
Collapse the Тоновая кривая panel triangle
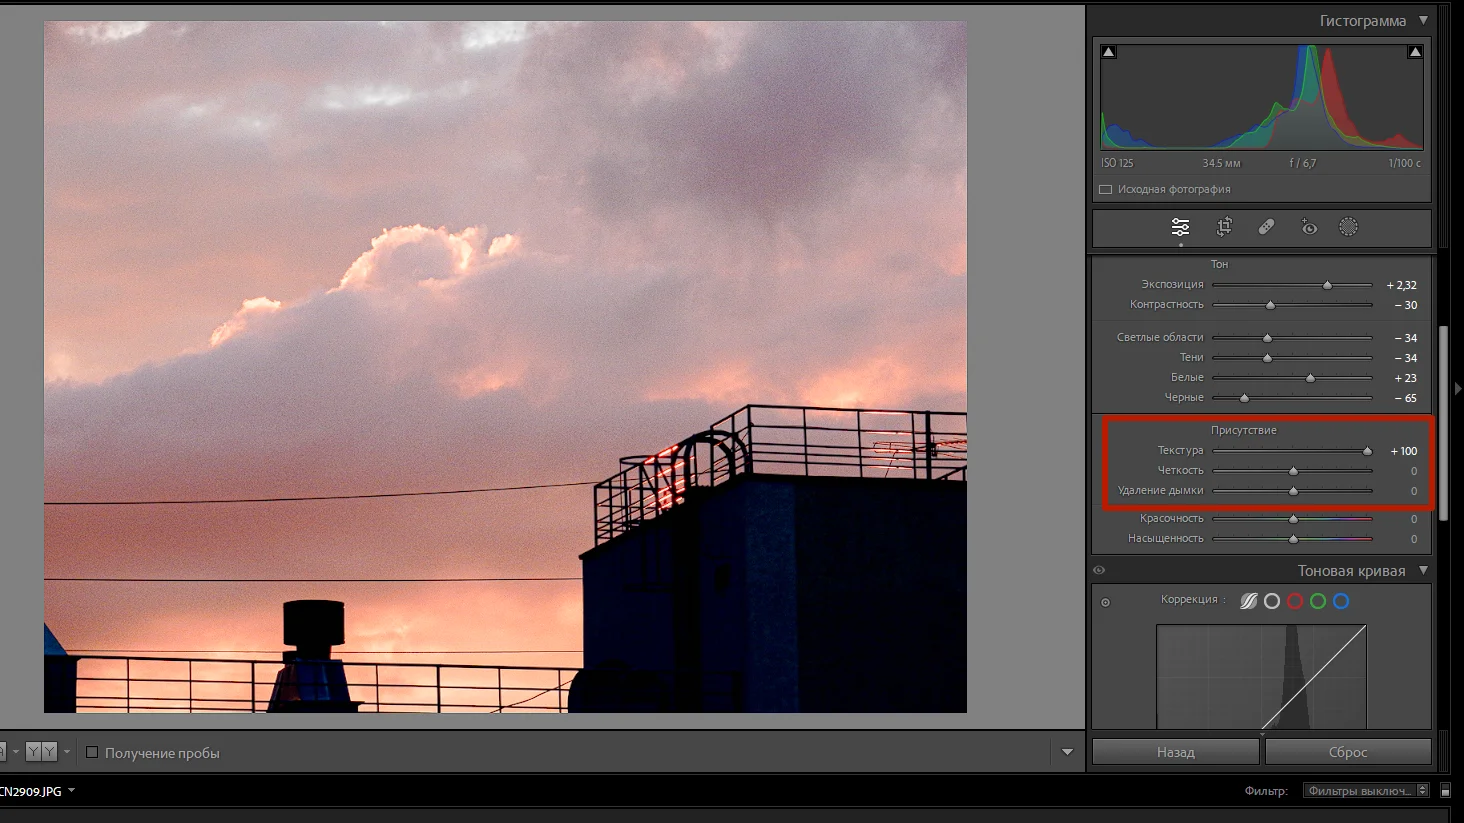coord(1423,570)
